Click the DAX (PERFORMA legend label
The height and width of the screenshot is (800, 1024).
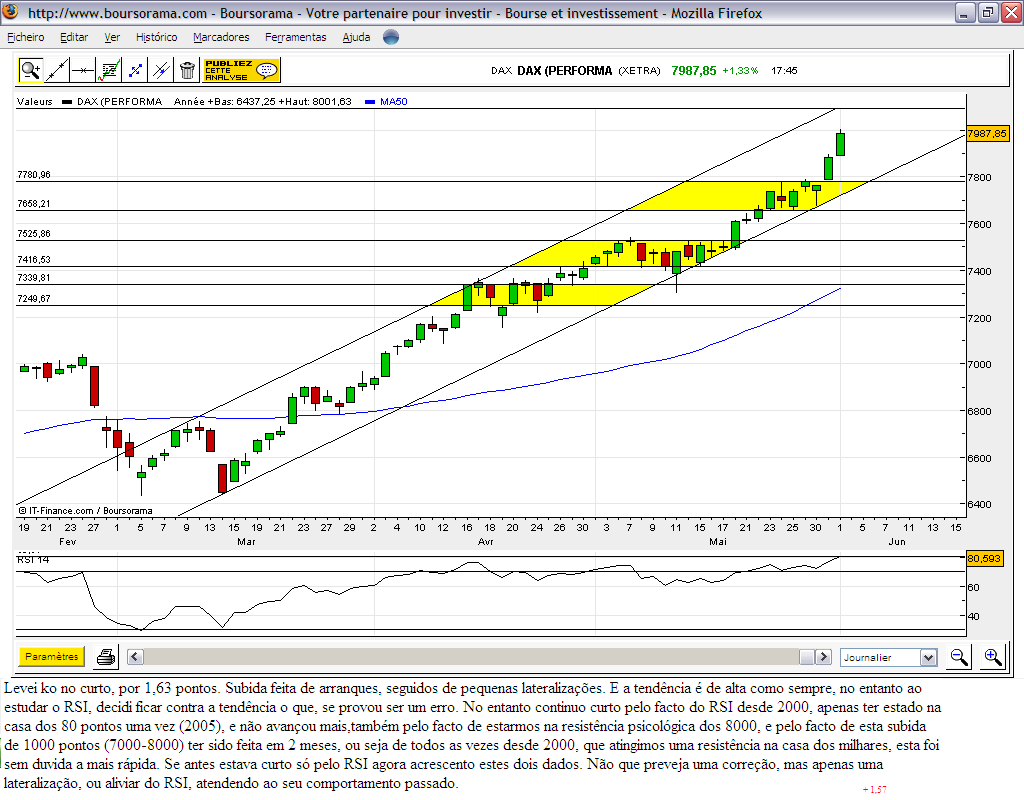point(119,101)
